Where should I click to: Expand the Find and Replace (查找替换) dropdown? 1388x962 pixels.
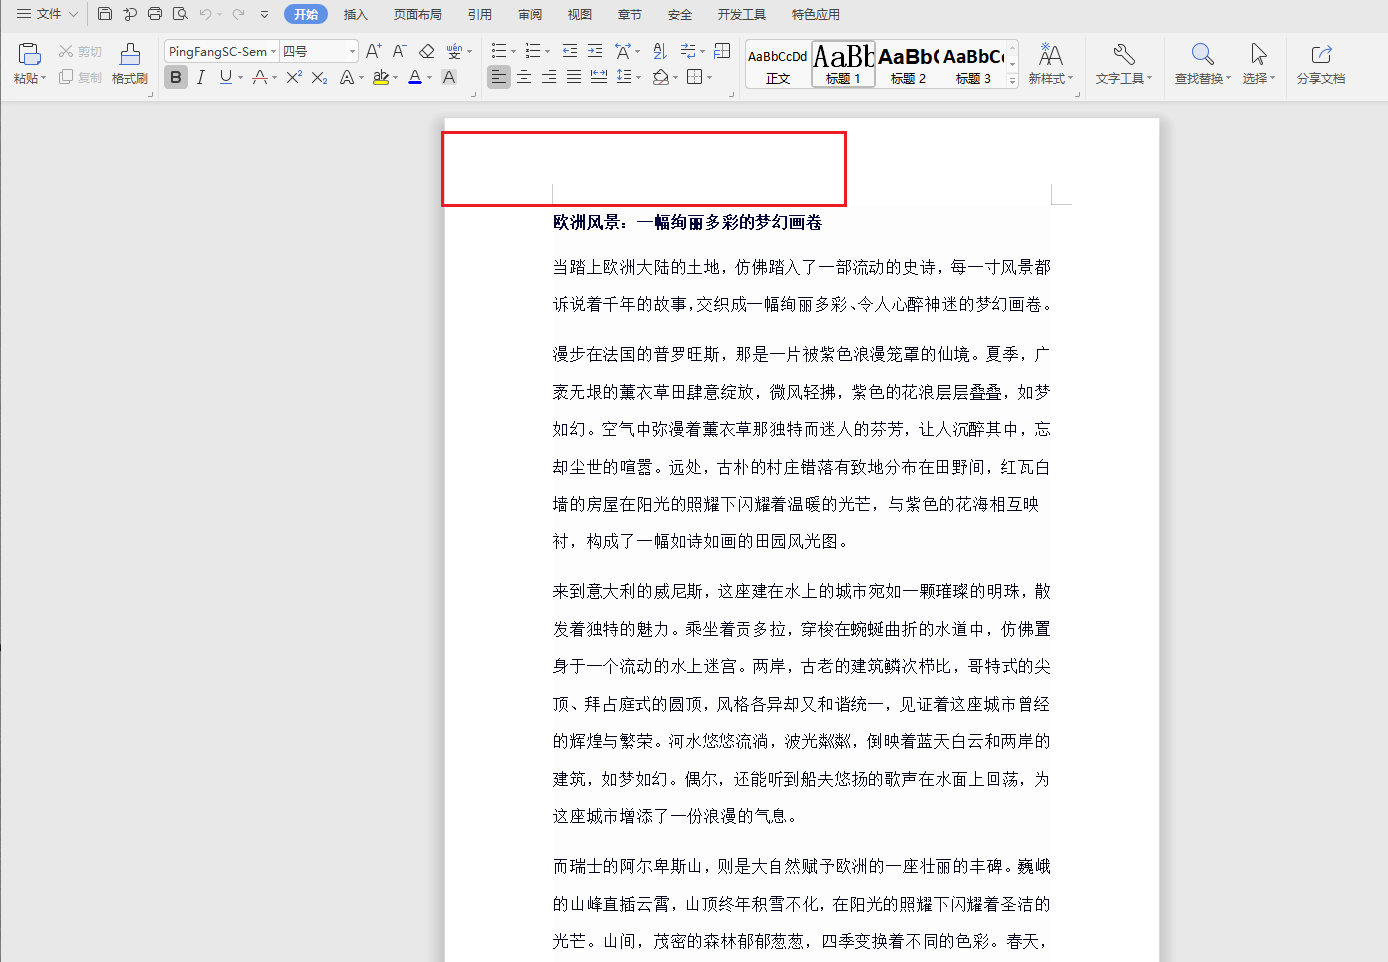coord(1228,78)
